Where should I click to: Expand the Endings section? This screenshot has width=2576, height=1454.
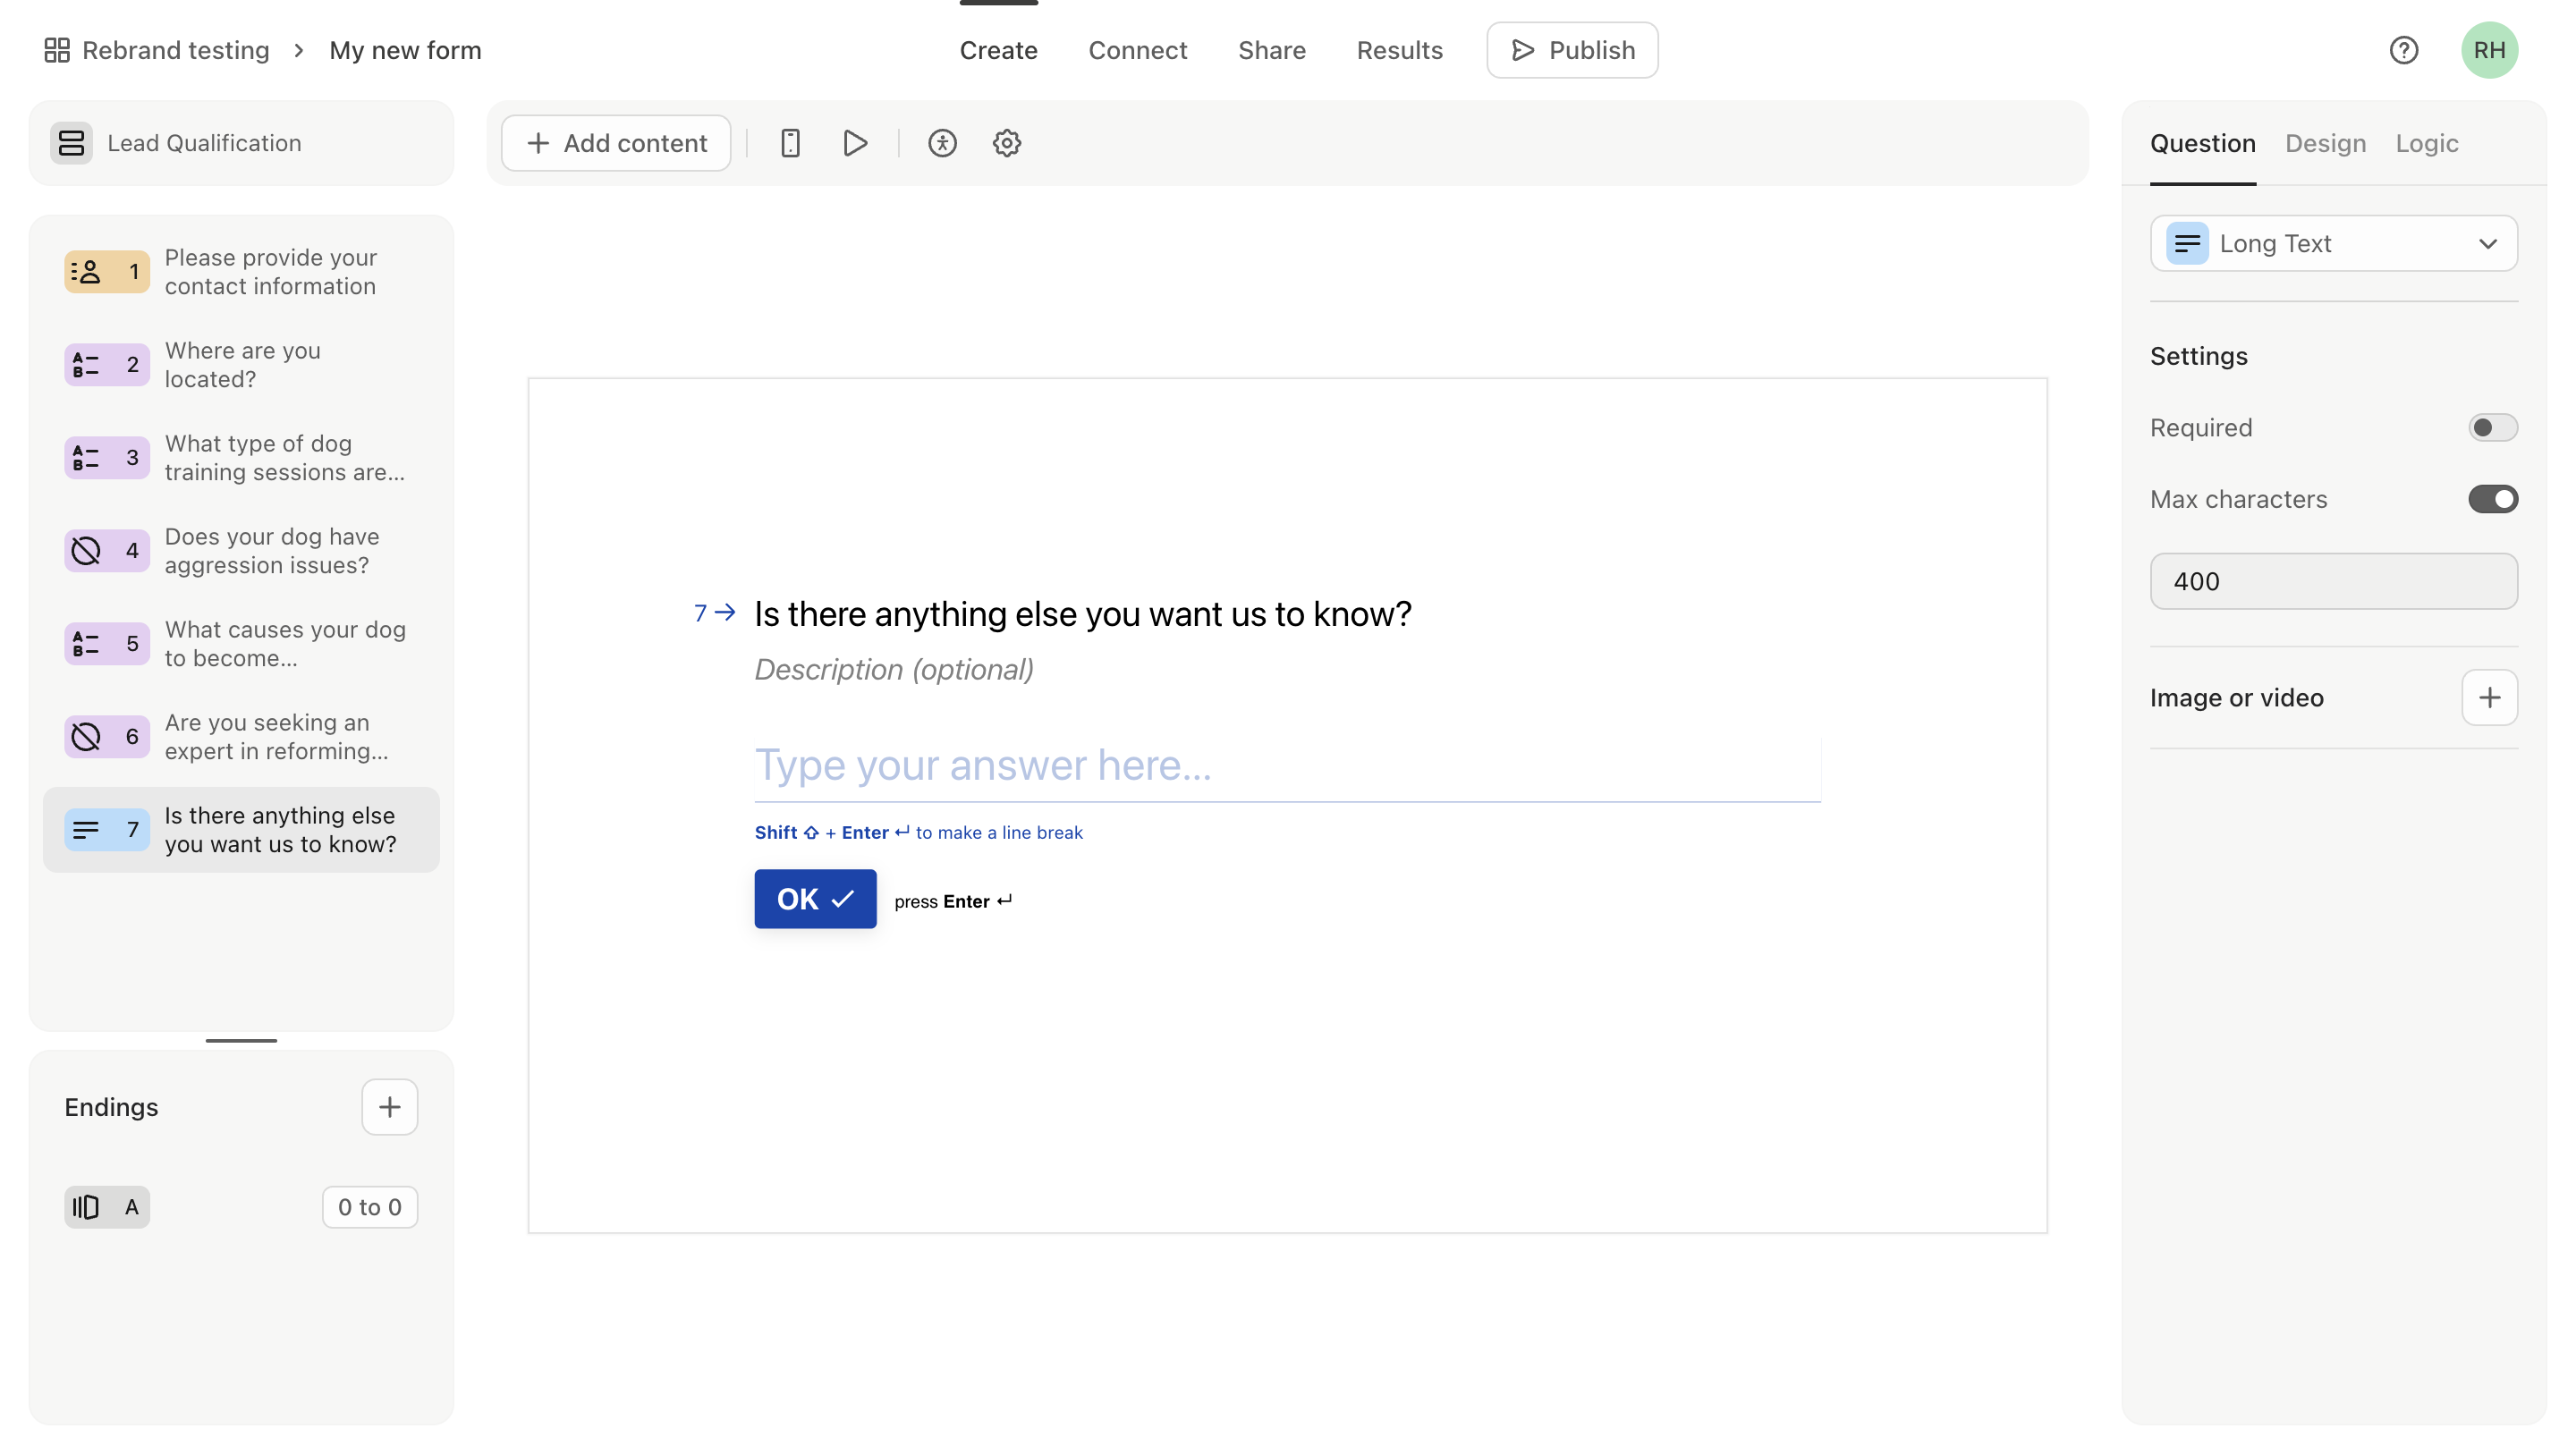(x=110, y=1105)
